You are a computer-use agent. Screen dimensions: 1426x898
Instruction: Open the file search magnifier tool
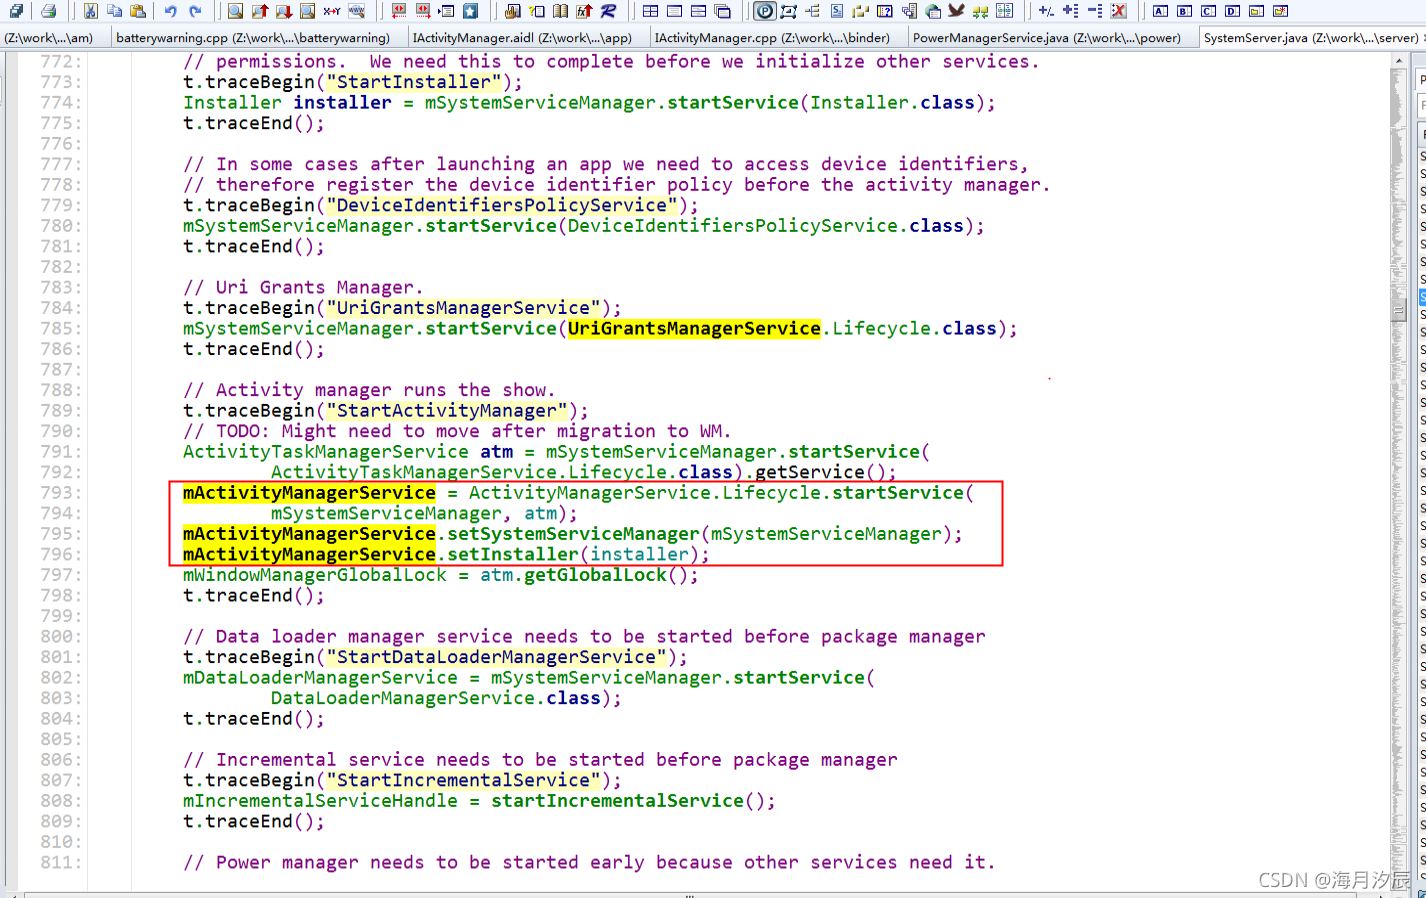click(x=235, y=11)
